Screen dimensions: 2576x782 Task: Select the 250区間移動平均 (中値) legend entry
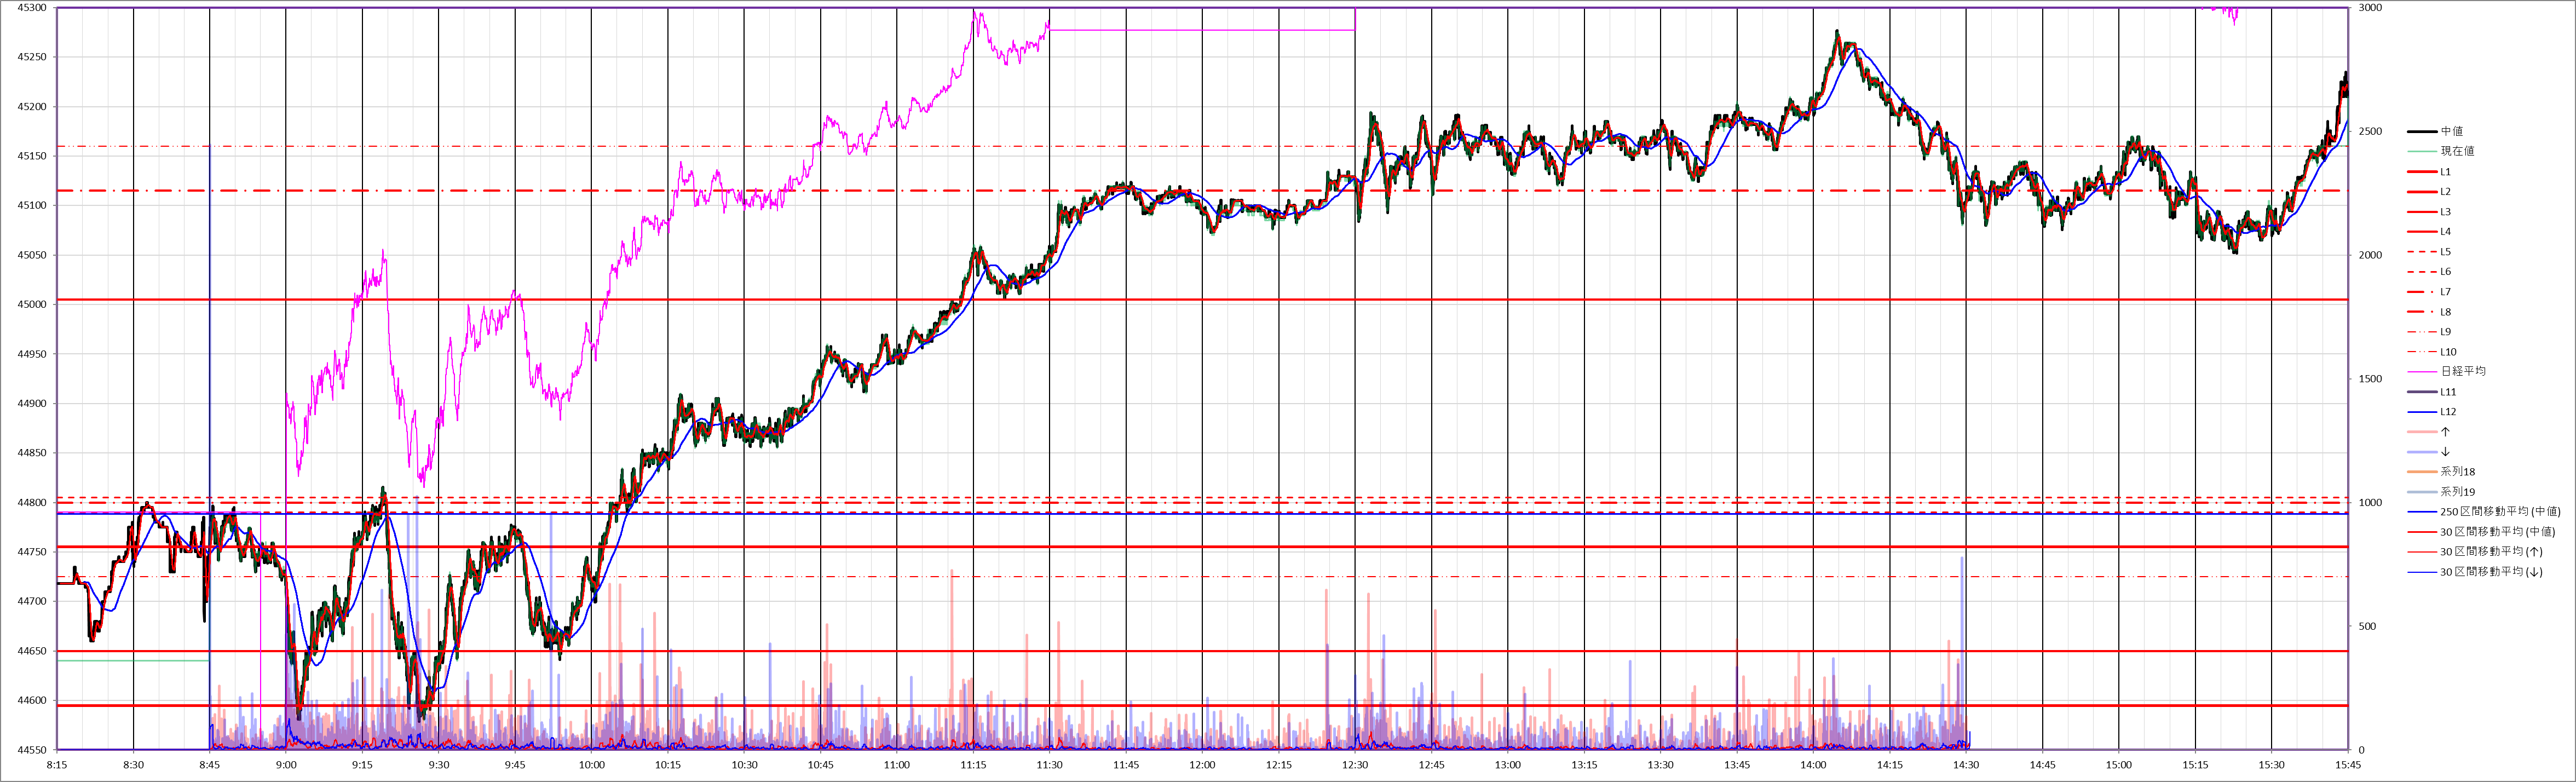point(2499,512)
